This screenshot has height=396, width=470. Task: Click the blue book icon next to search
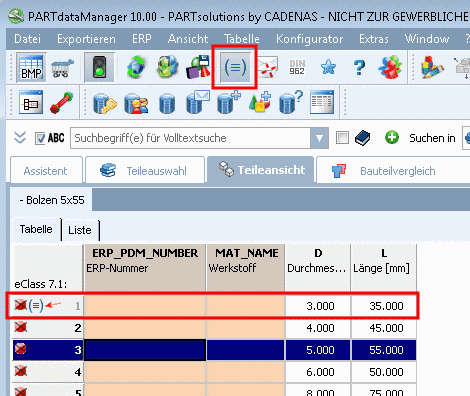pyautogui.click(x=363, y=138)
